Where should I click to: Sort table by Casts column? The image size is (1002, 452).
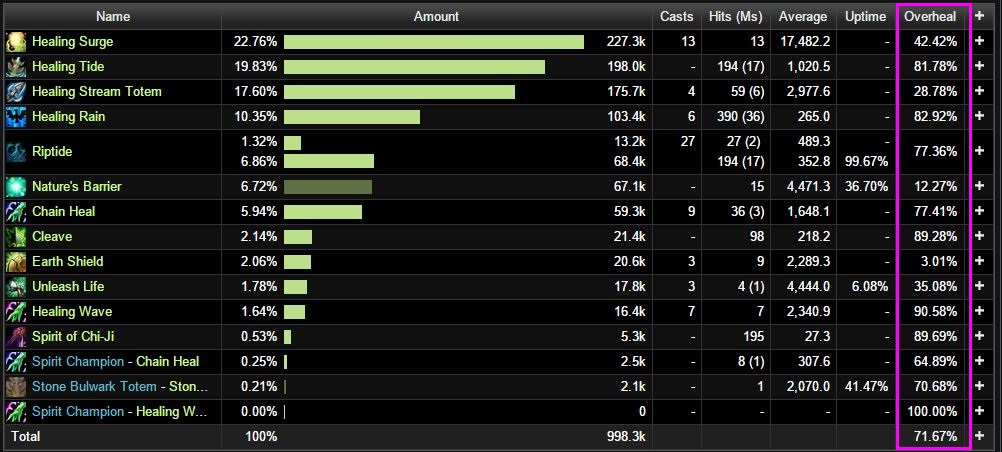(x=676, y=16)
